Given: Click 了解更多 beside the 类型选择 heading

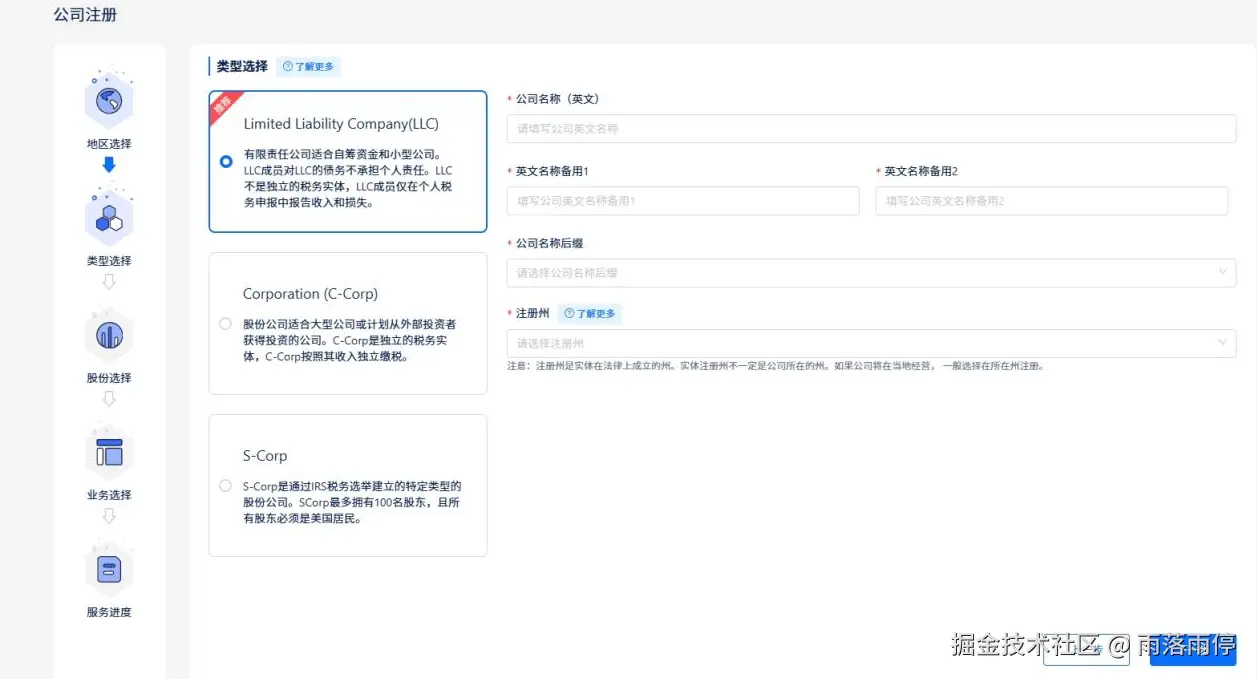Looking at the screenshot, I should (x=309, y=67).
